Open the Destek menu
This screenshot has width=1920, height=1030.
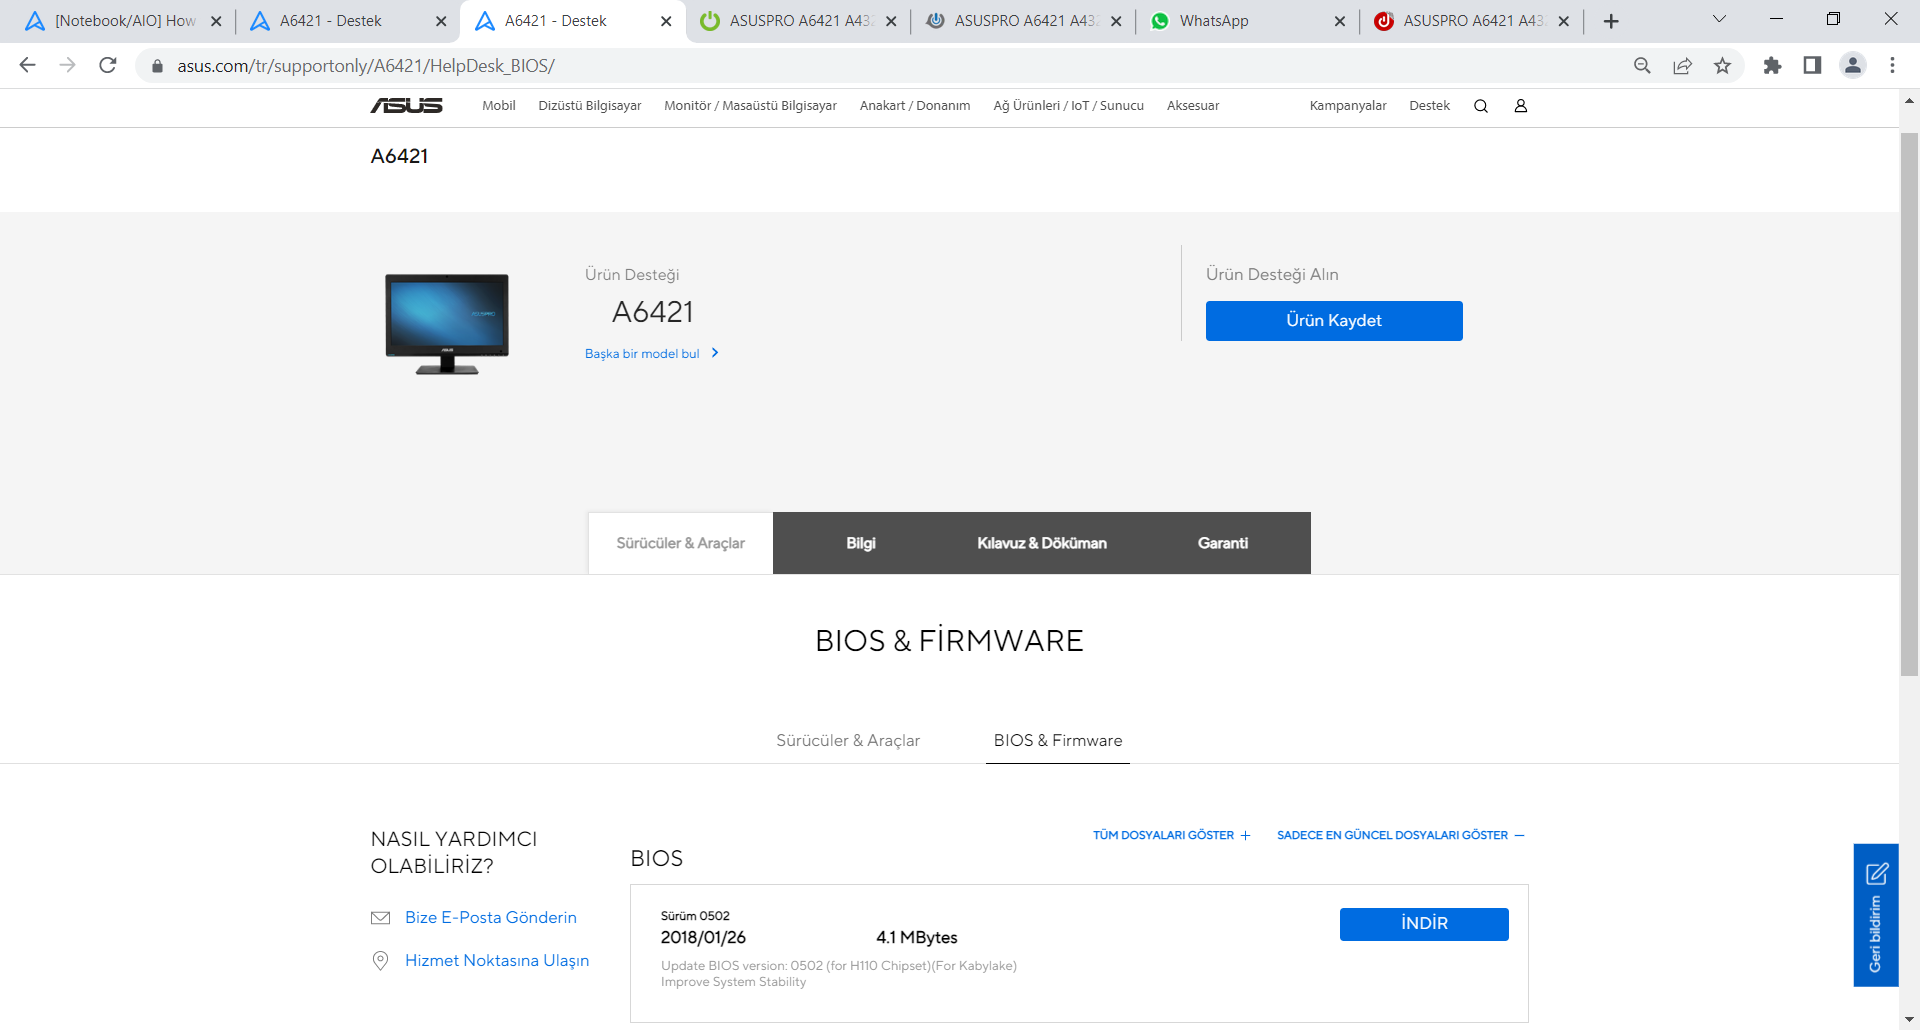[x=1429, y=106]
